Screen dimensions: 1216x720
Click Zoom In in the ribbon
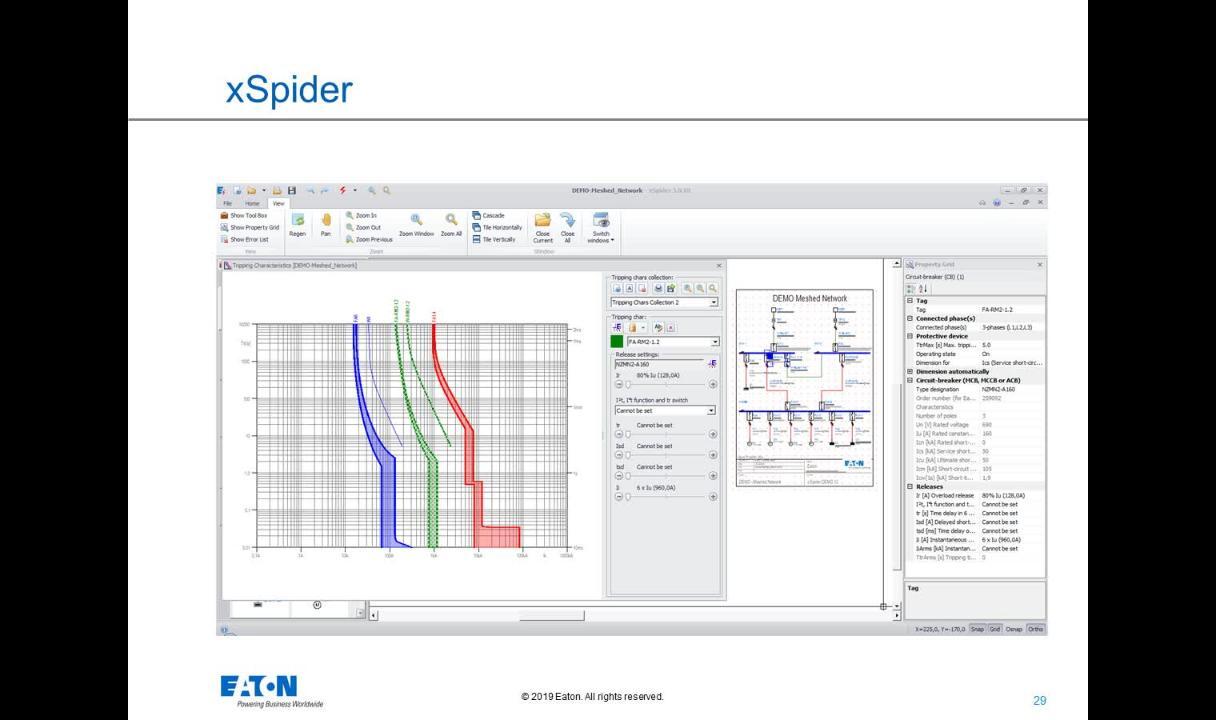click(360, 215)
